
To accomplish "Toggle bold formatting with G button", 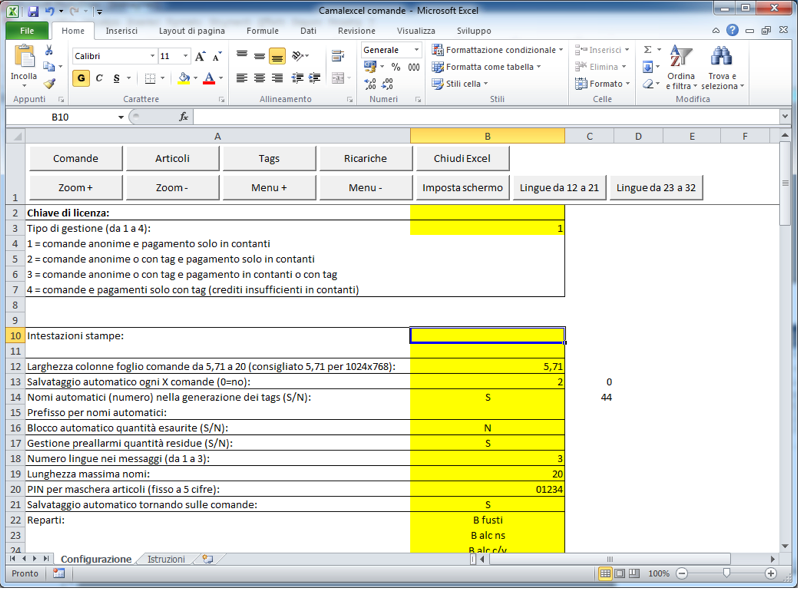I will 81,78.
